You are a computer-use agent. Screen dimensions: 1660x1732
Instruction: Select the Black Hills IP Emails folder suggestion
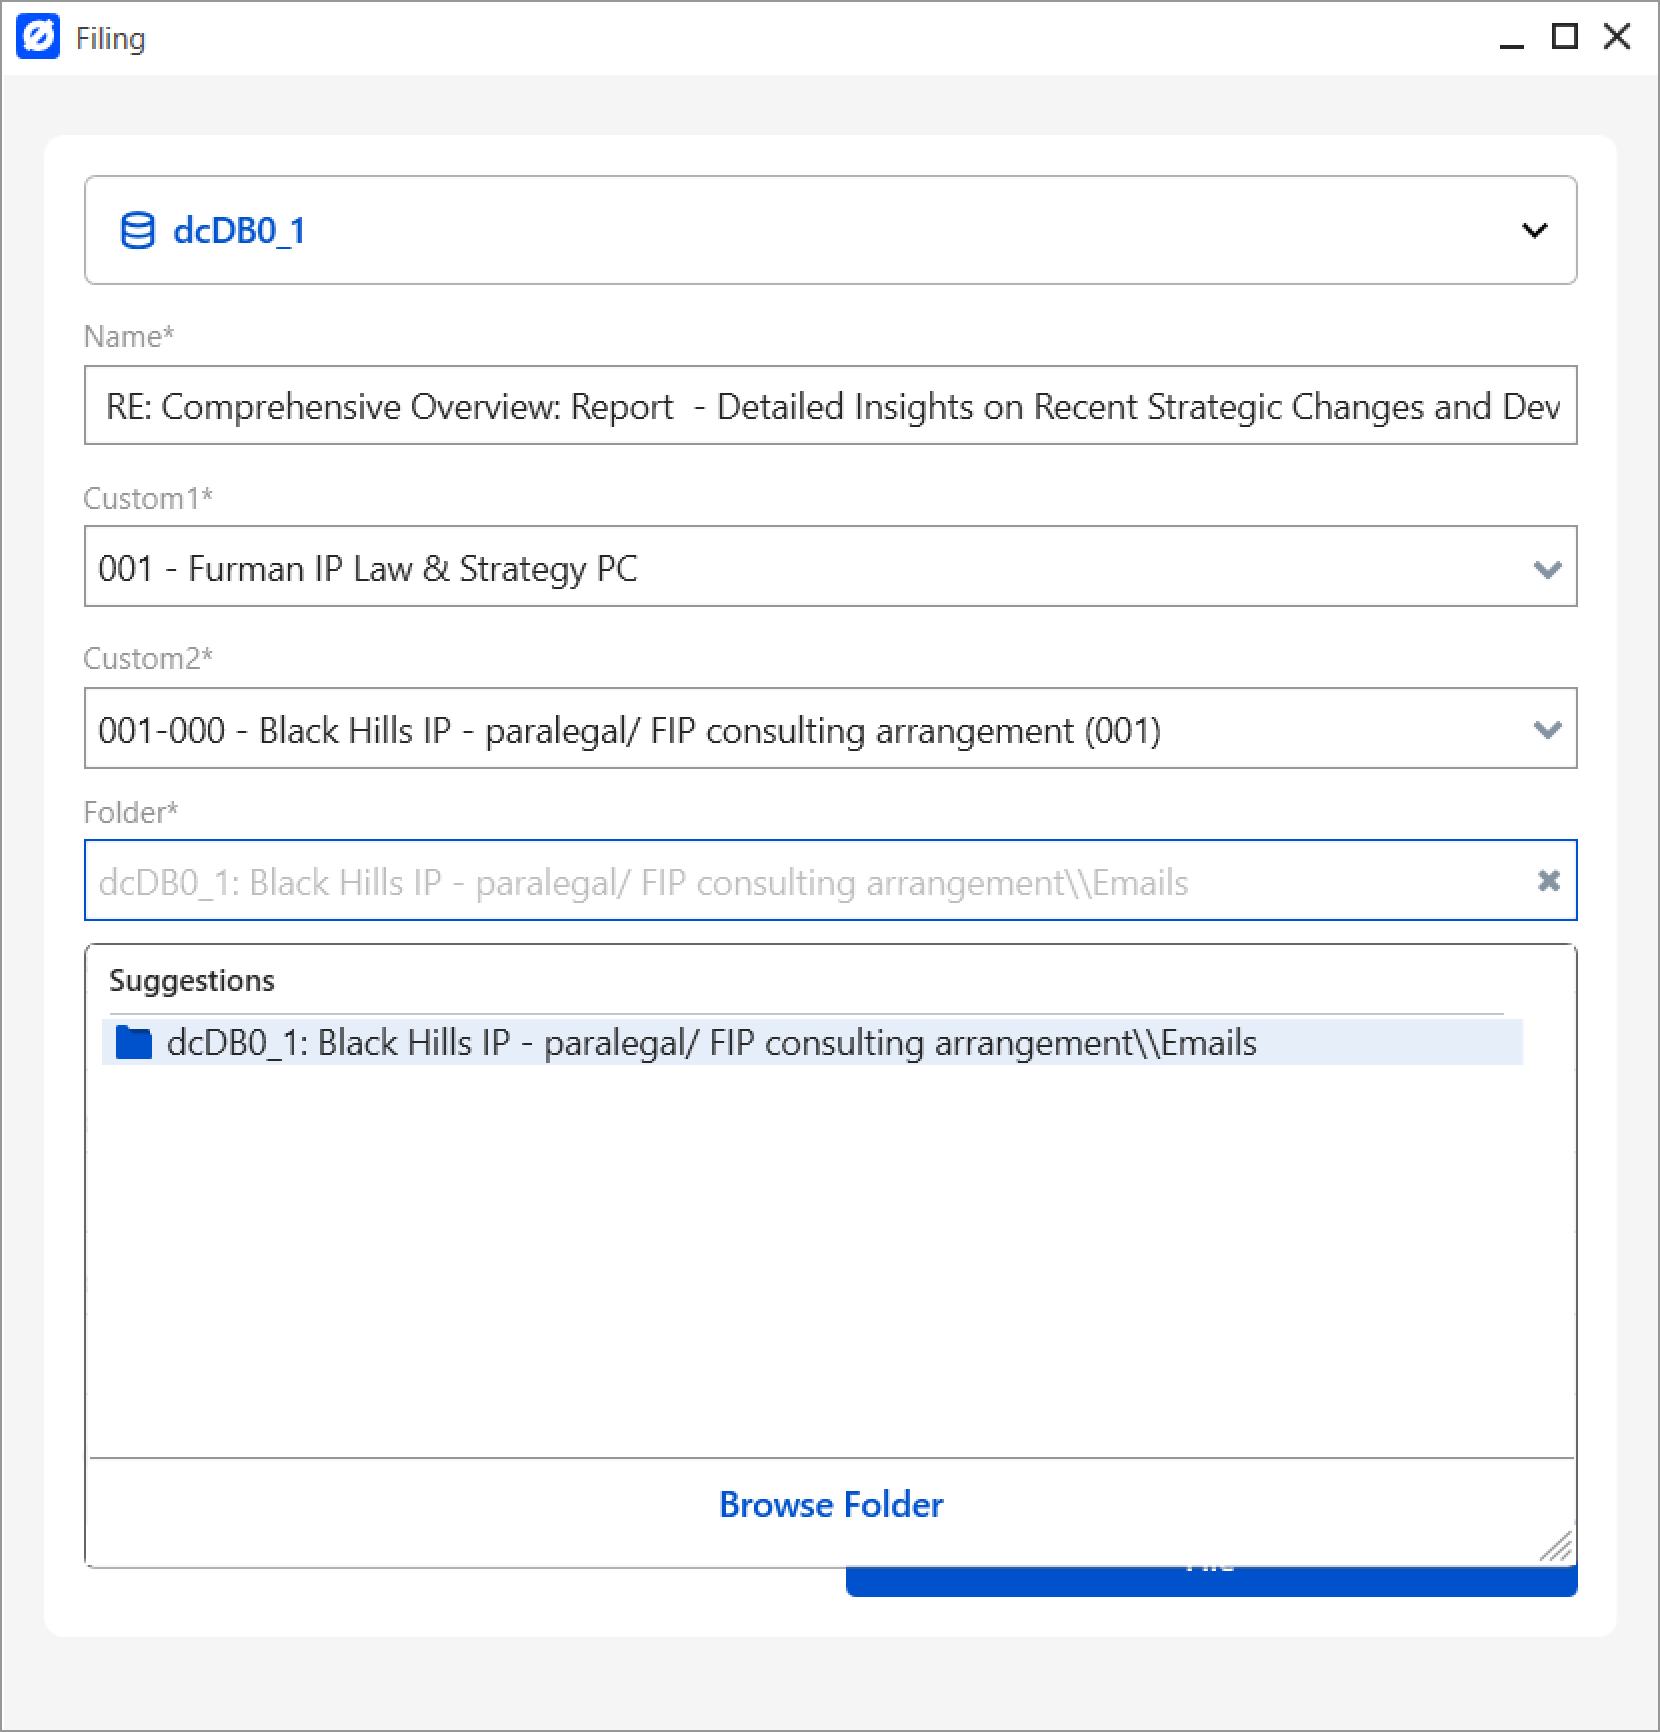pyautogui.click(x=710, y=1042)
